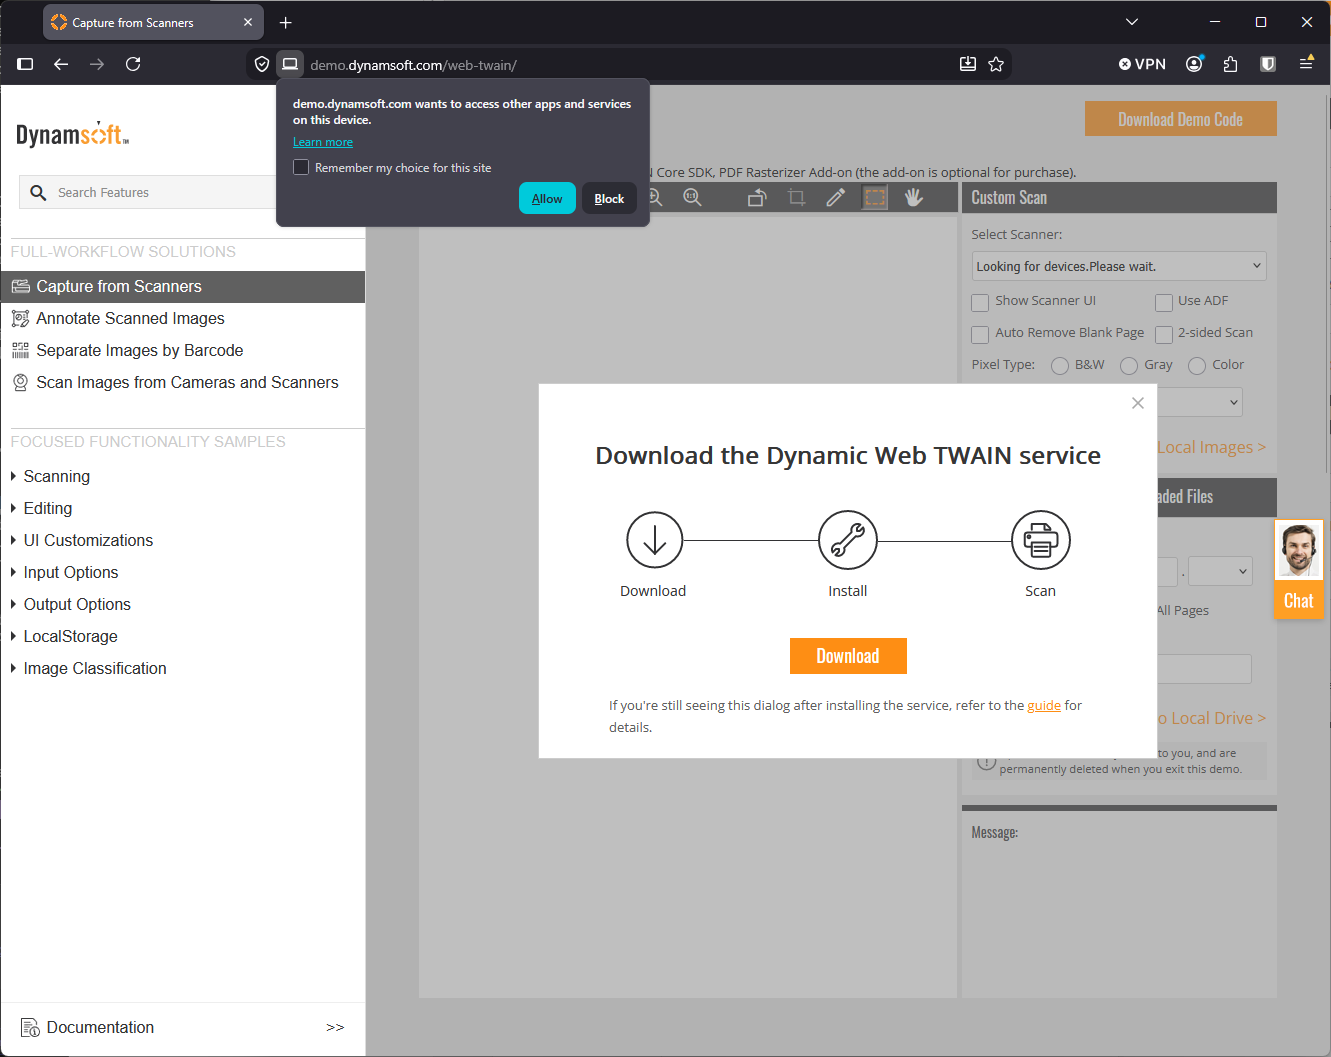This screenshot has width=1331, height=1057.
Task: Enable Show Scanner UI checkbox
Action: (x=980, y=302)
